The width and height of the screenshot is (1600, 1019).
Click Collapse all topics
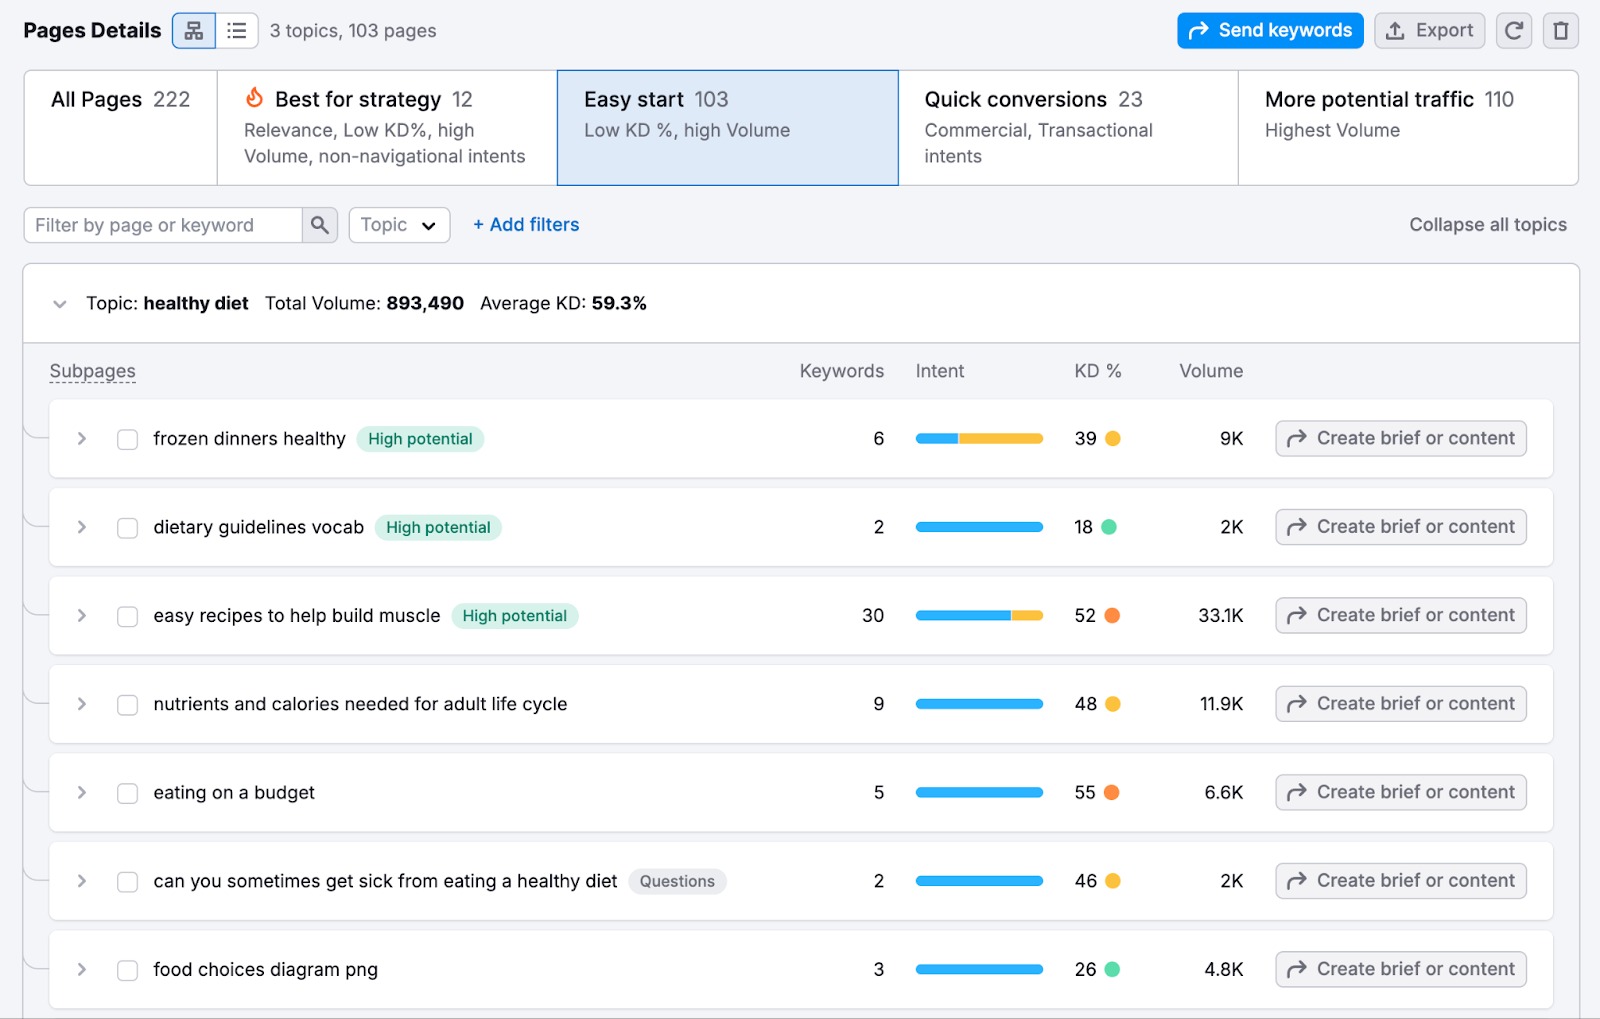point(1488,225)
